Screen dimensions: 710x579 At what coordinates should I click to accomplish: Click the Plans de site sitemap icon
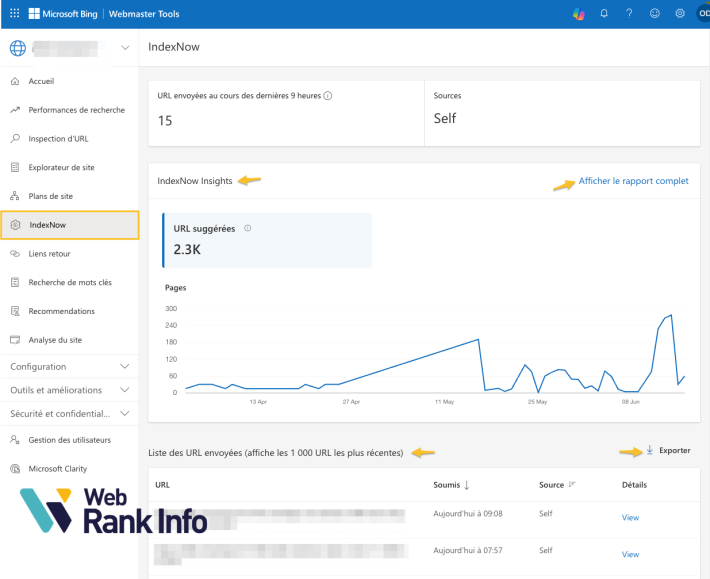15,196
